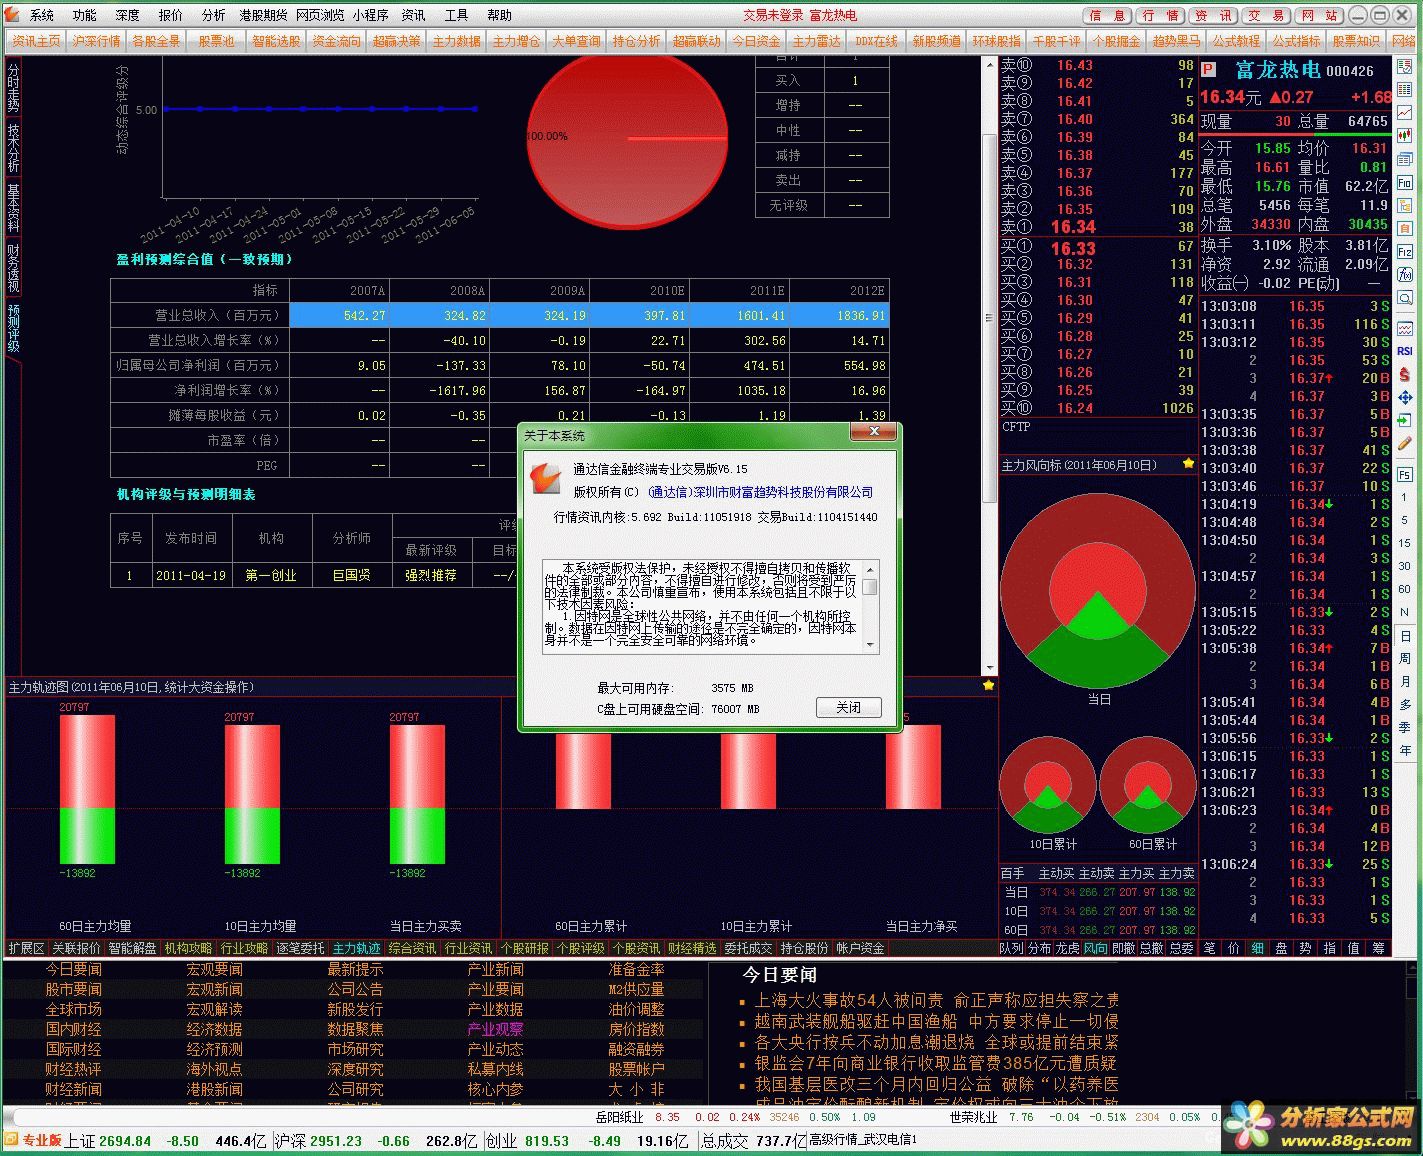Screen dimensions: 1423x1156
Task: Click the 上证 index value in the status bar
Action: pos(124,1141)
